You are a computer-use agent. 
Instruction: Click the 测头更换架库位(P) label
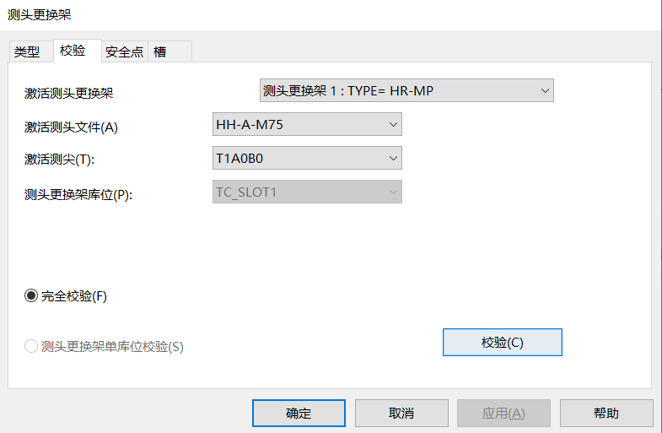coord(78,194)
